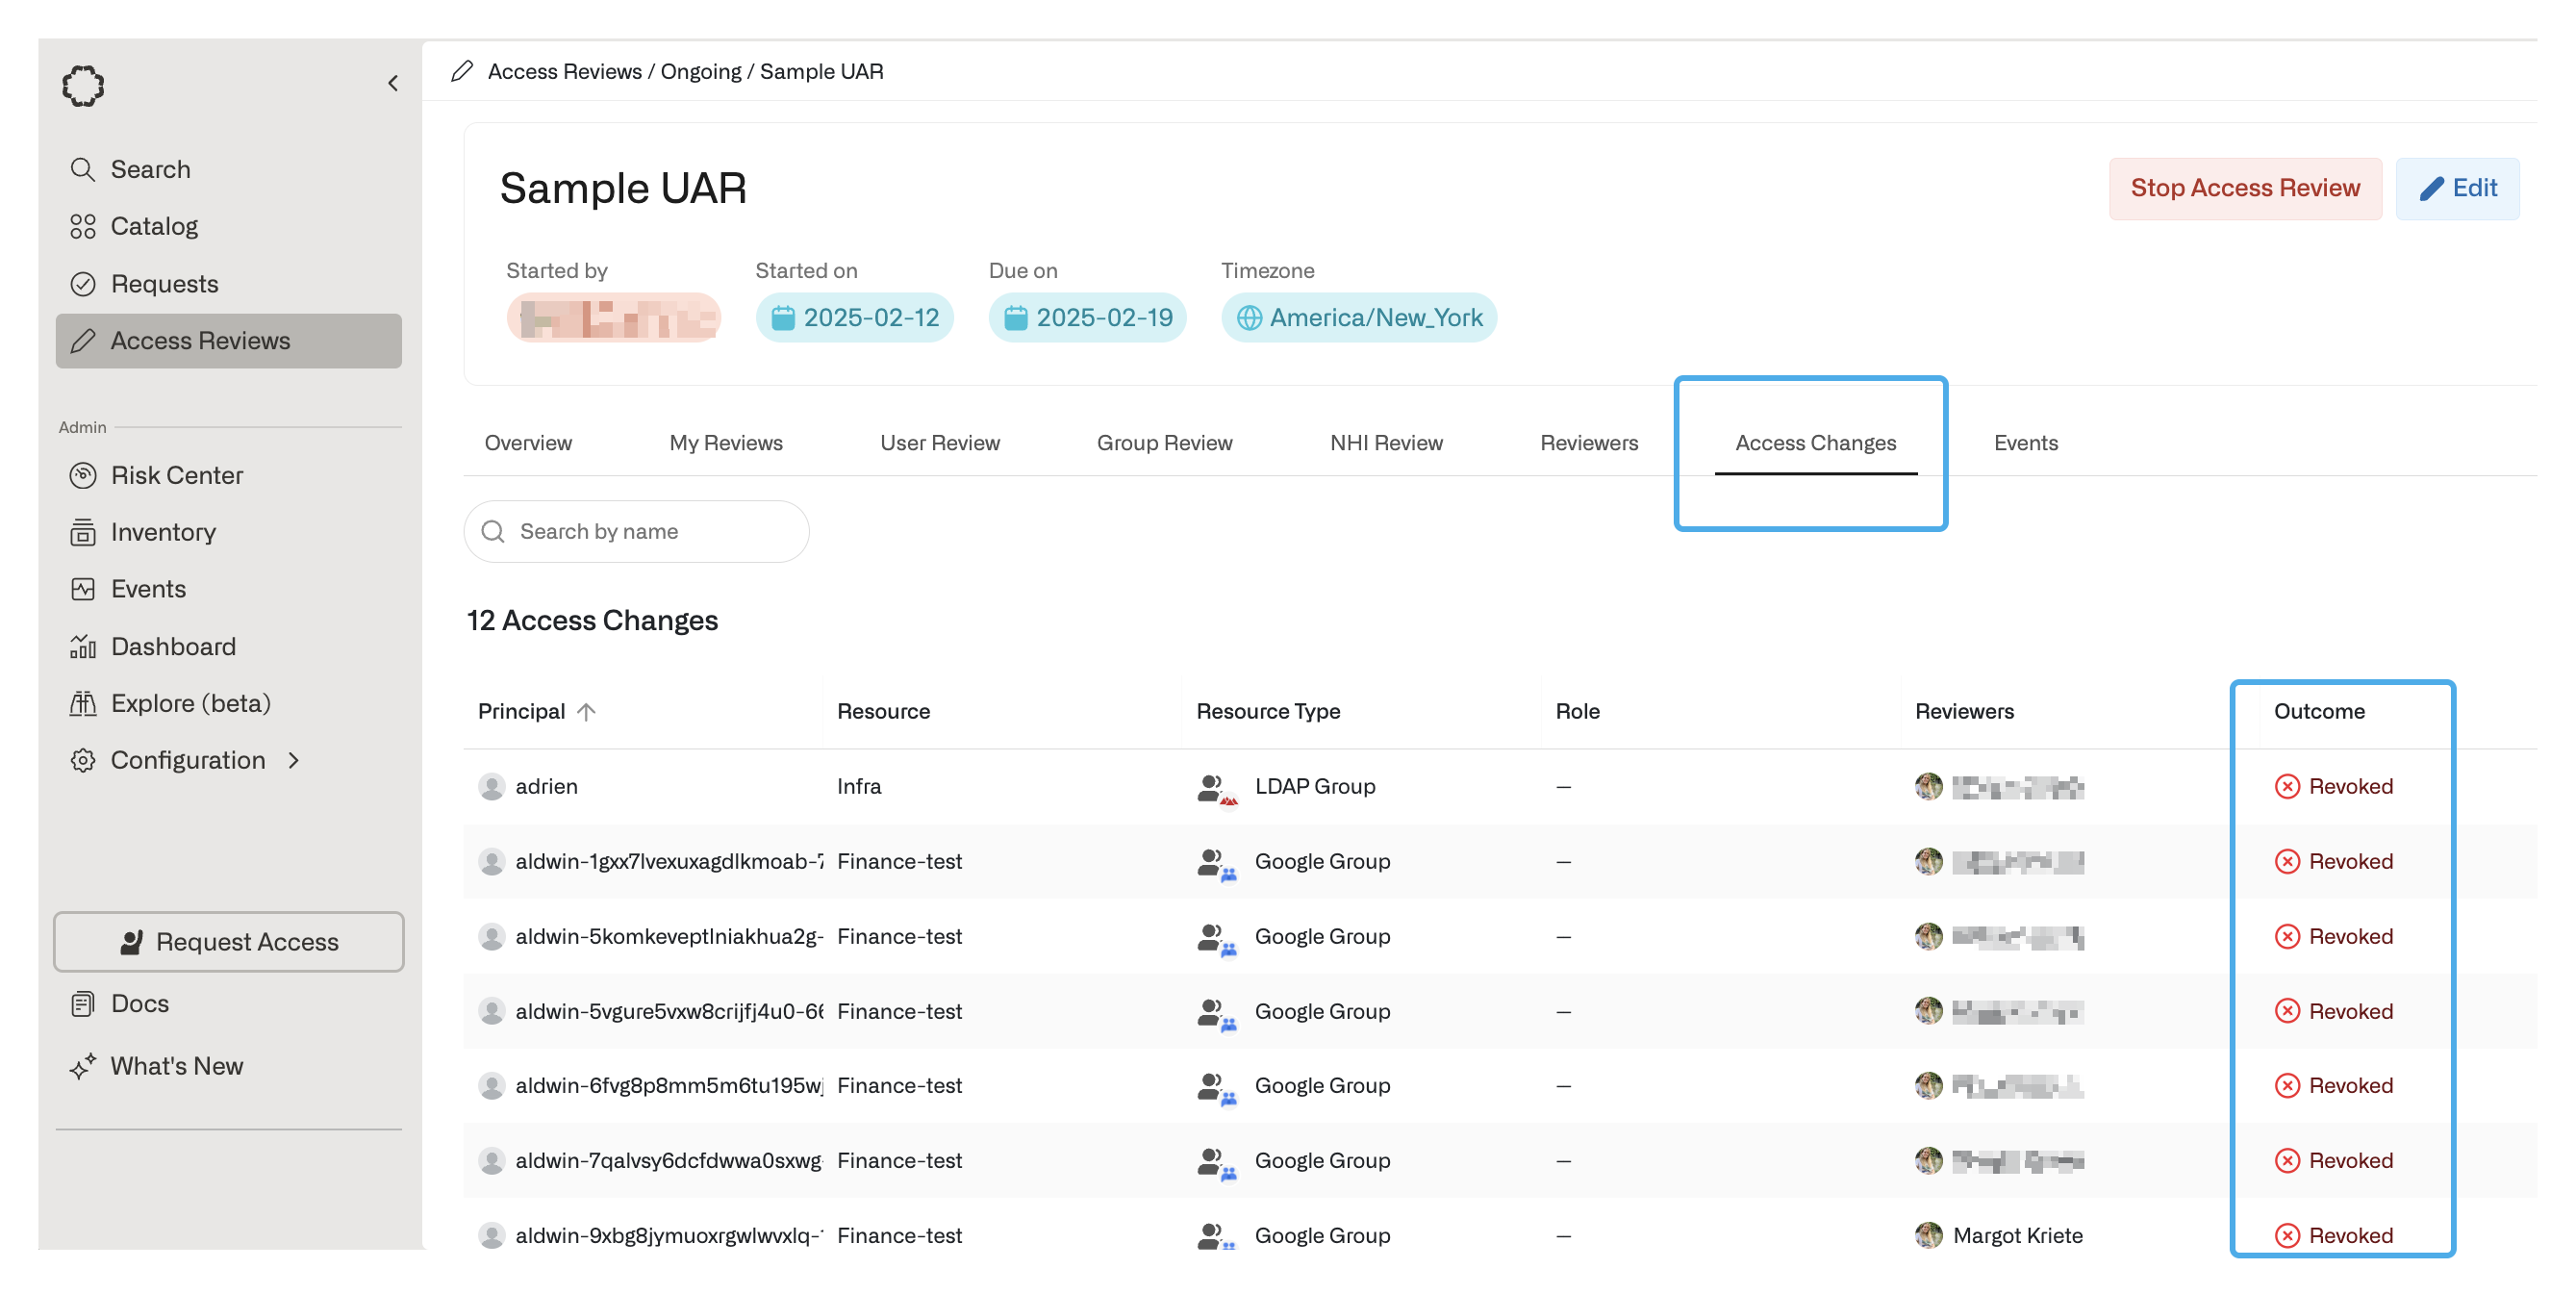Open the adrien principal row
This screenshot has height=1294, width=2576.
coord(546,786)
